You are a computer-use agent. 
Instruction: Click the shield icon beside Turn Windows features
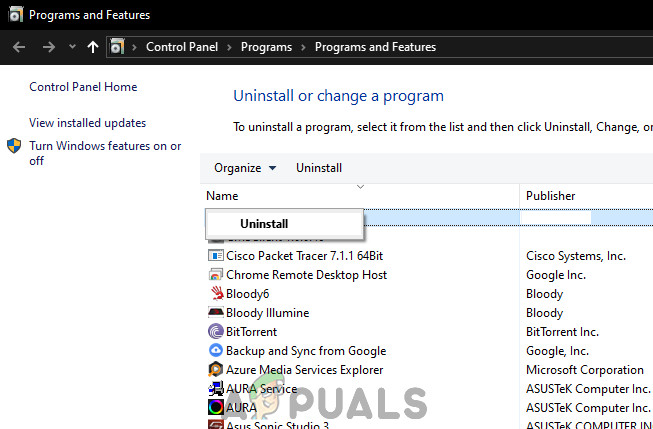[x=14, y=146]
